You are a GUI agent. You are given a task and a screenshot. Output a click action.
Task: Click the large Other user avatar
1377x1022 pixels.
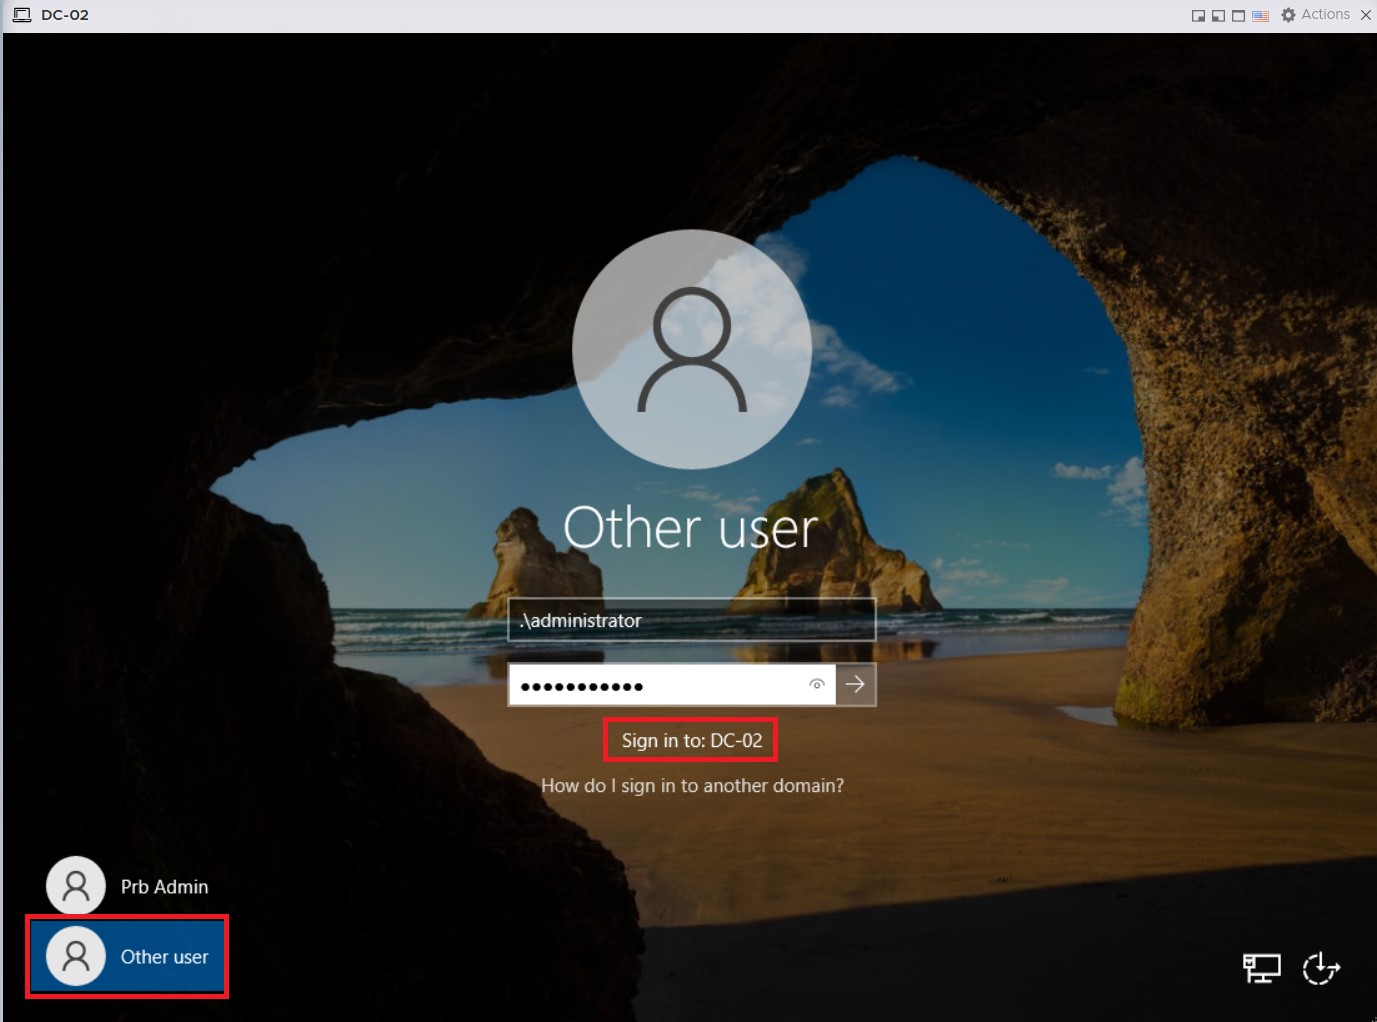pos(691,349)
